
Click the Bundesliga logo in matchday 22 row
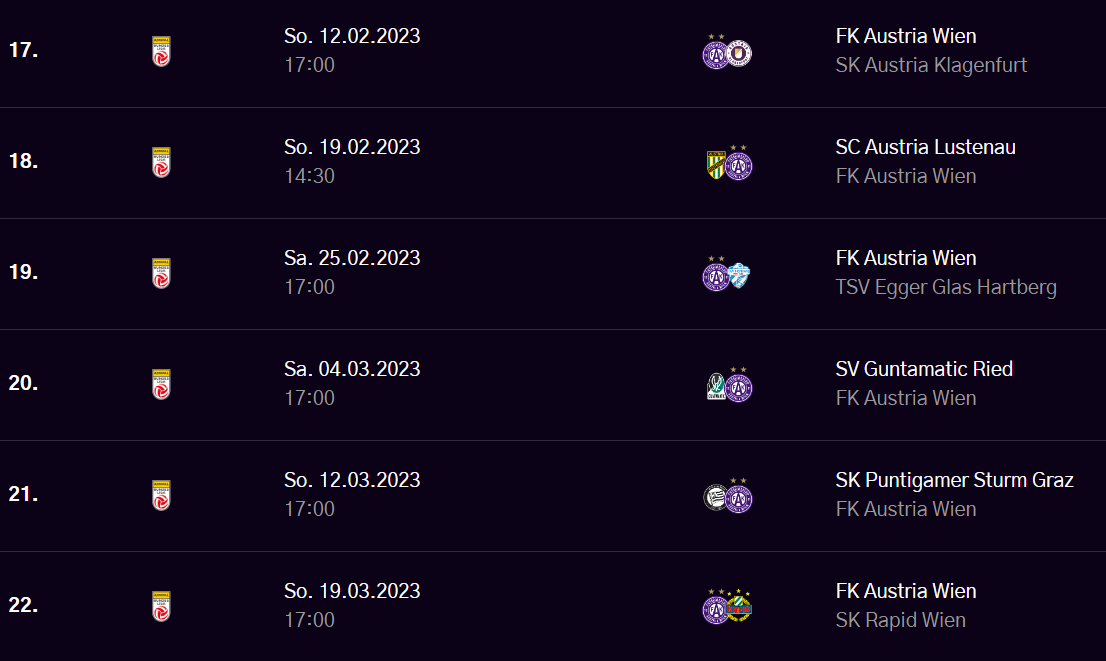(161, 606)
